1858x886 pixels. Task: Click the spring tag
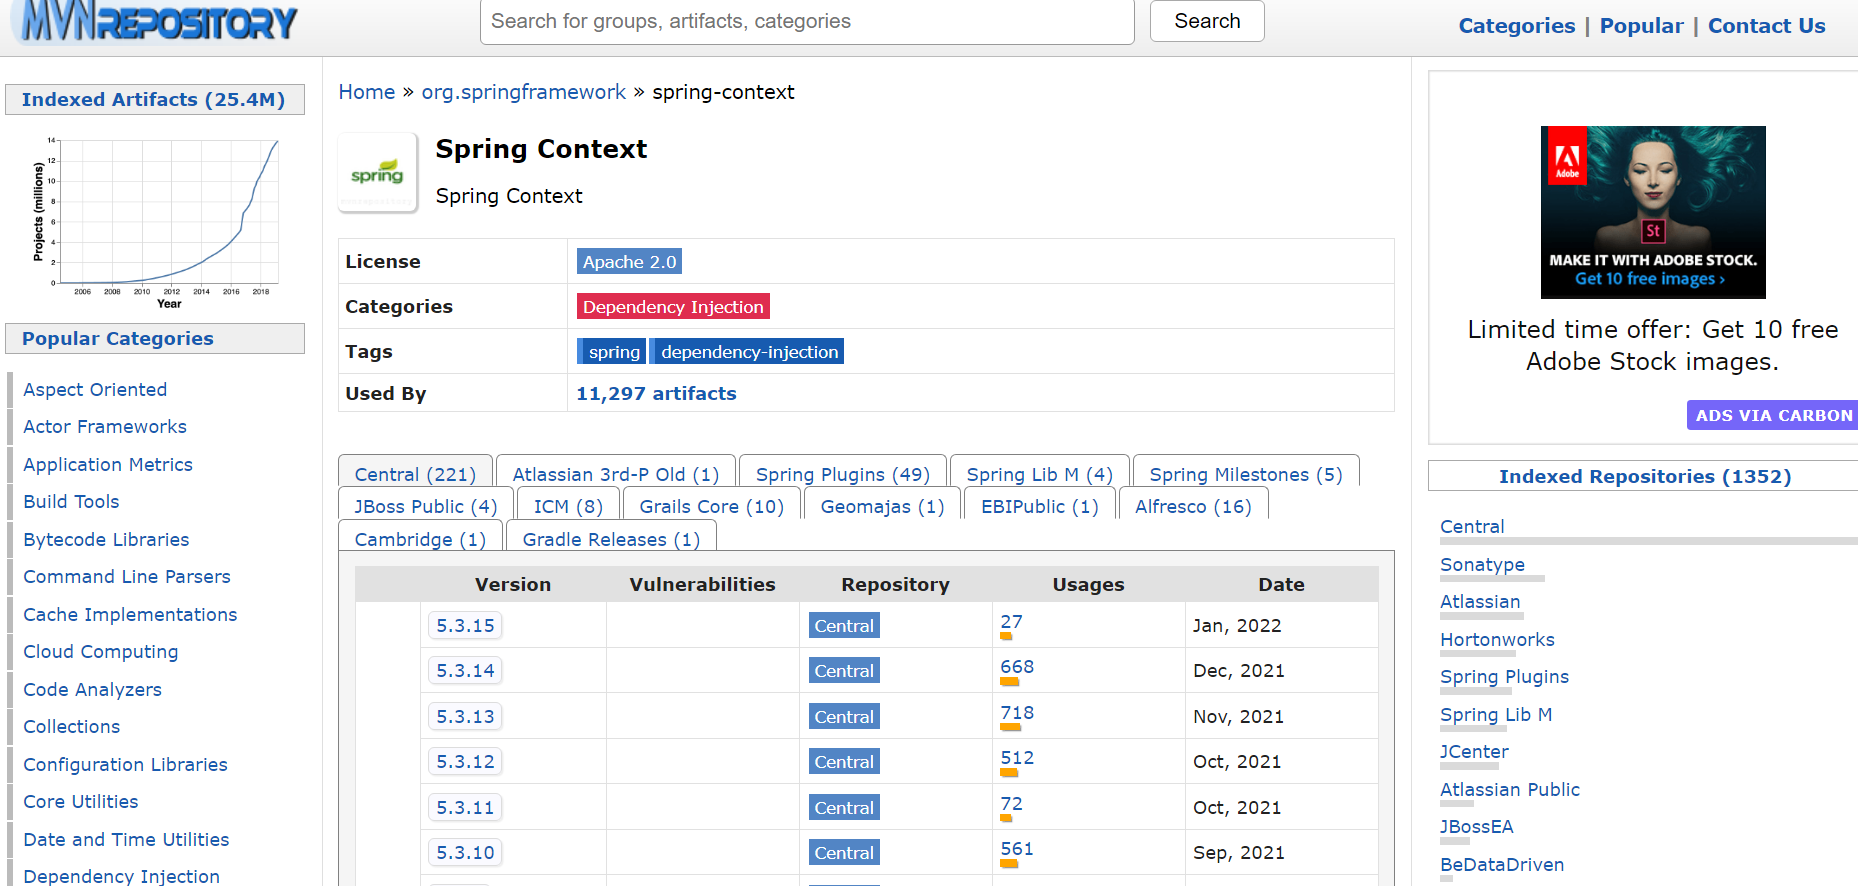click(x=612, y=352)
